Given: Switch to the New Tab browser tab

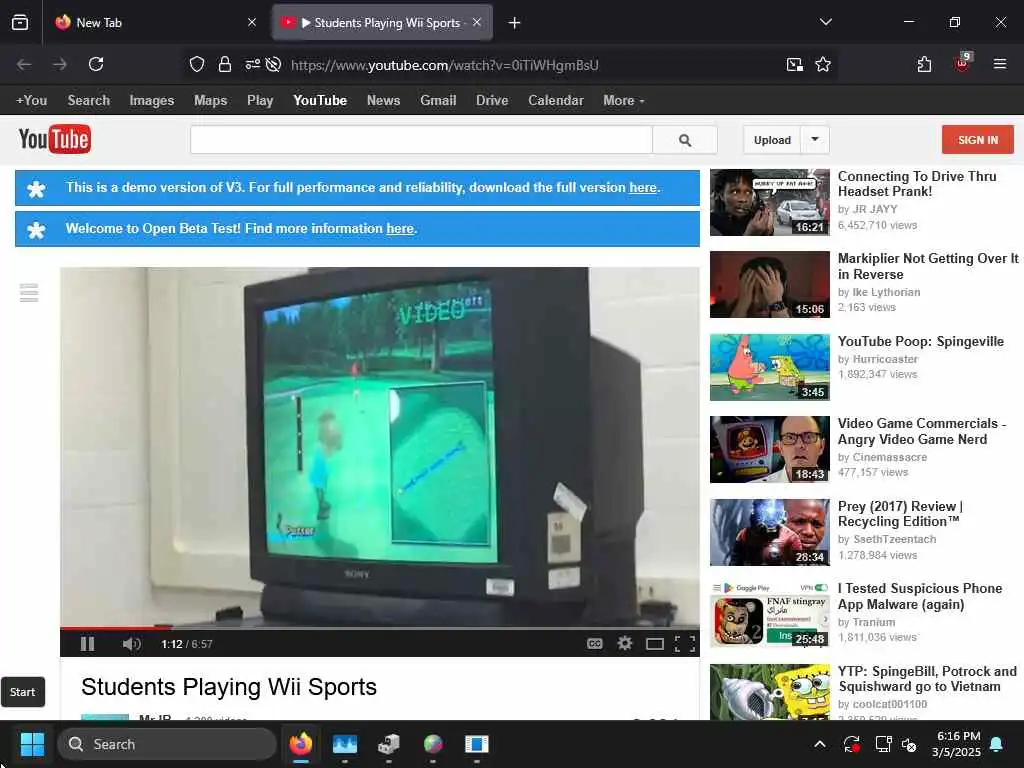Looking at the screenshot, I should (155, 23).
